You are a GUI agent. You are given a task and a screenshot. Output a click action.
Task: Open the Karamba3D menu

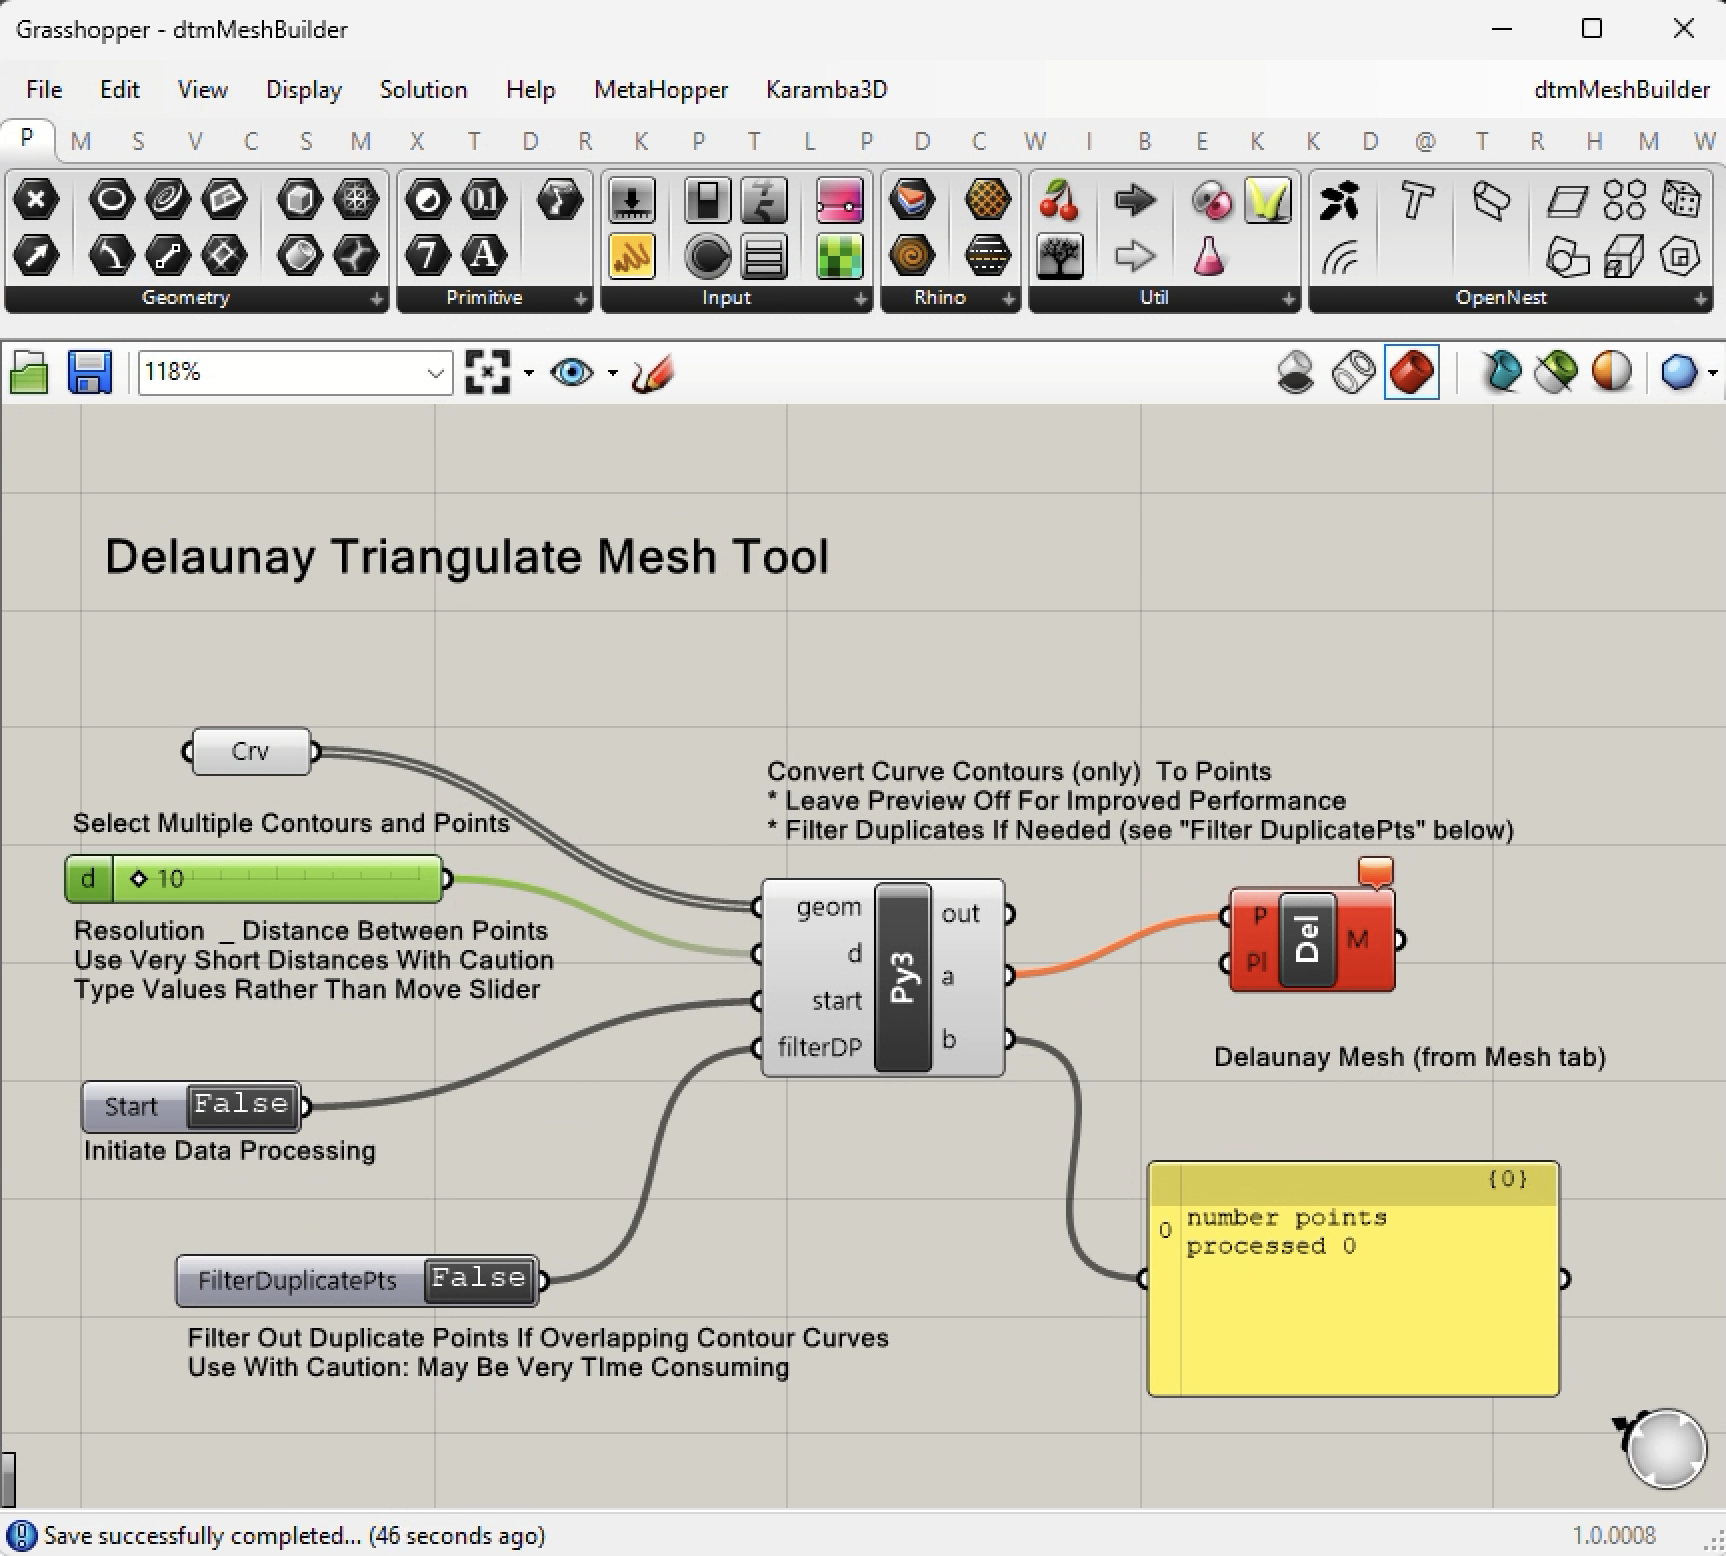tap(826, 89)
